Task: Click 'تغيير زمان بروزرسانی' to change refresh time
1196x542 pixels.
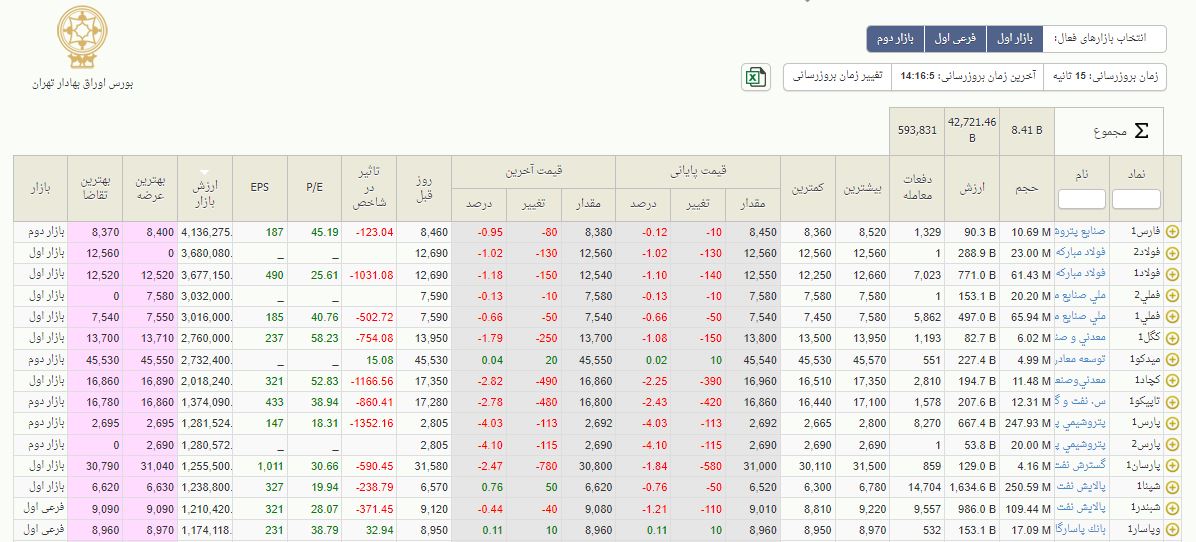Action: [x=838, y=77]
